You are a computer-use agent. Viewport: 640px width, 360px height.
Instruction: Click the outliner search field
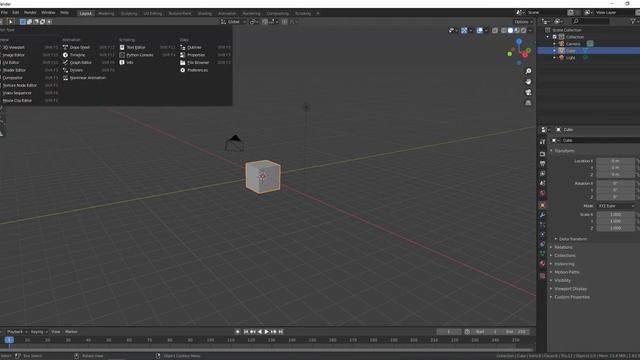click(x=591, y=21)
